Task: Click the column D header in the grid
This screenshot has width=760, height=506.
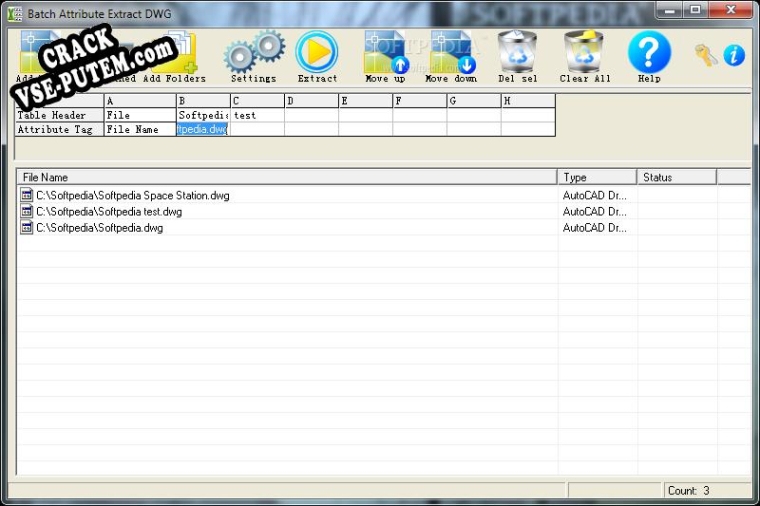Action: pos(311,101)
